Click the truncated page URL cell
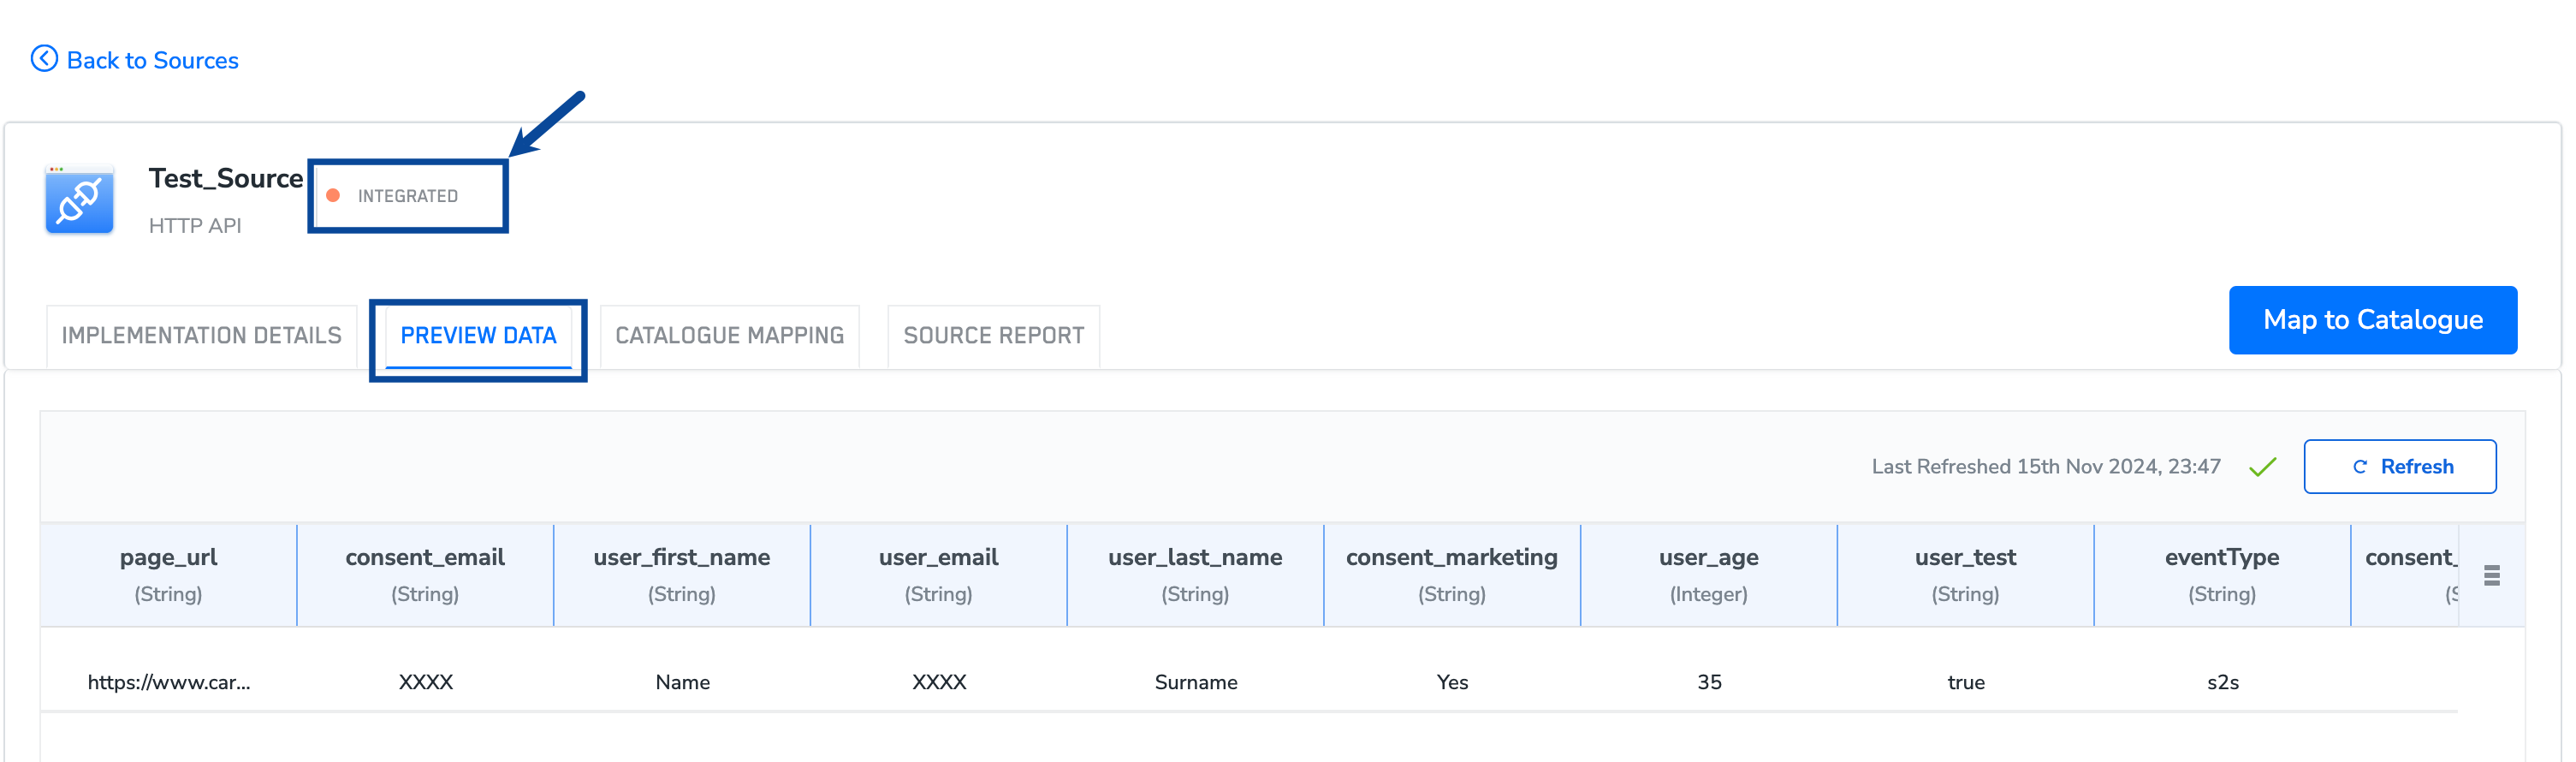Viewport: 2576px width, 762px height. coord(169,682)
